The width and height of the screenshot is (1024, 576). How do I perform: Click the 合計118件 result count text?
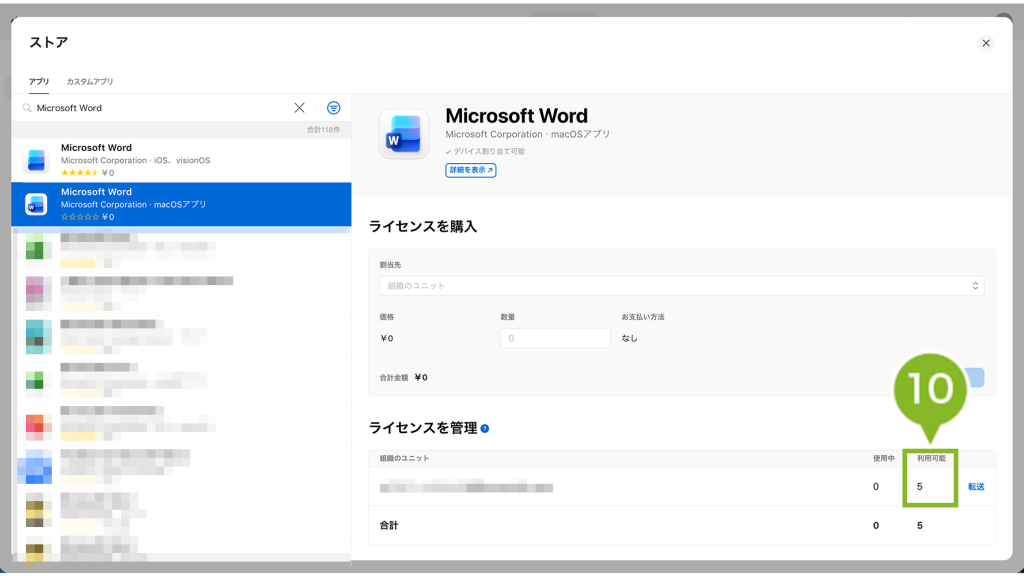pyautogui.click(x=323, y=129)
